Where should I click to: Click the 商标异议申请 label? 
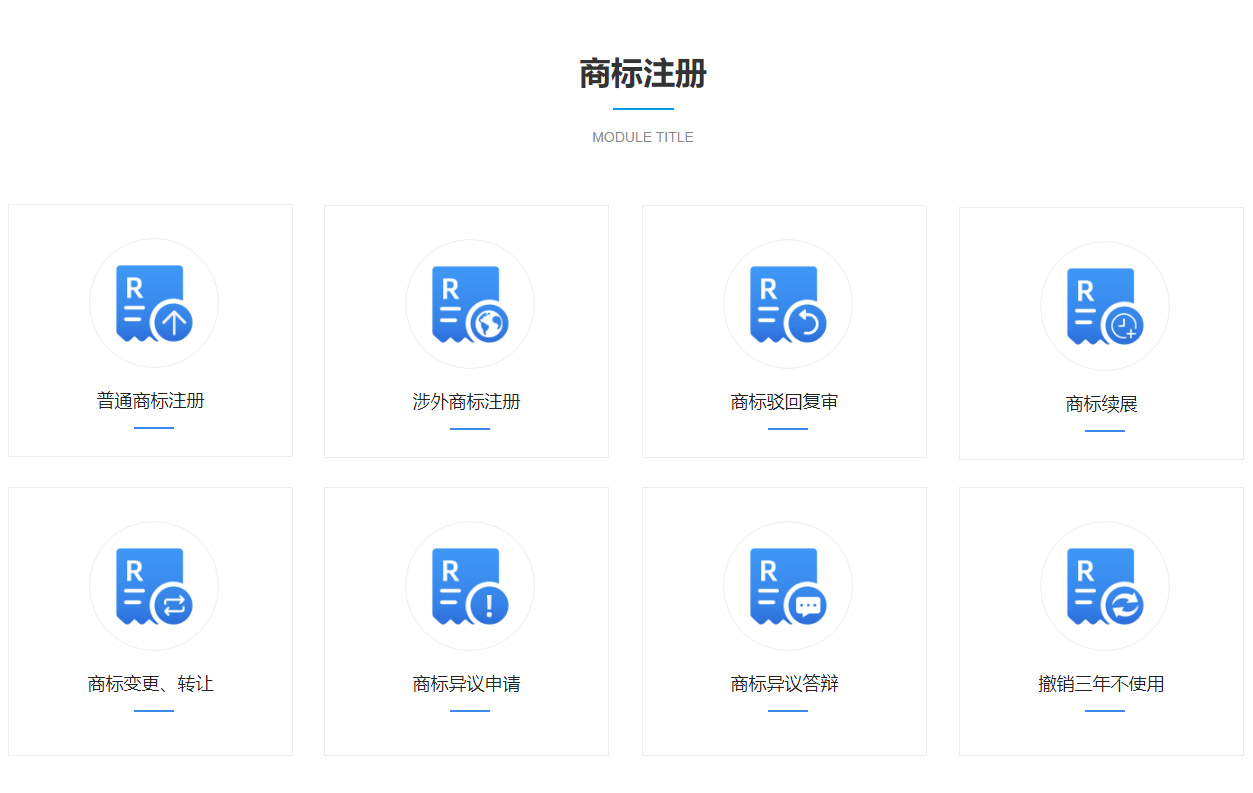(467, 684)
